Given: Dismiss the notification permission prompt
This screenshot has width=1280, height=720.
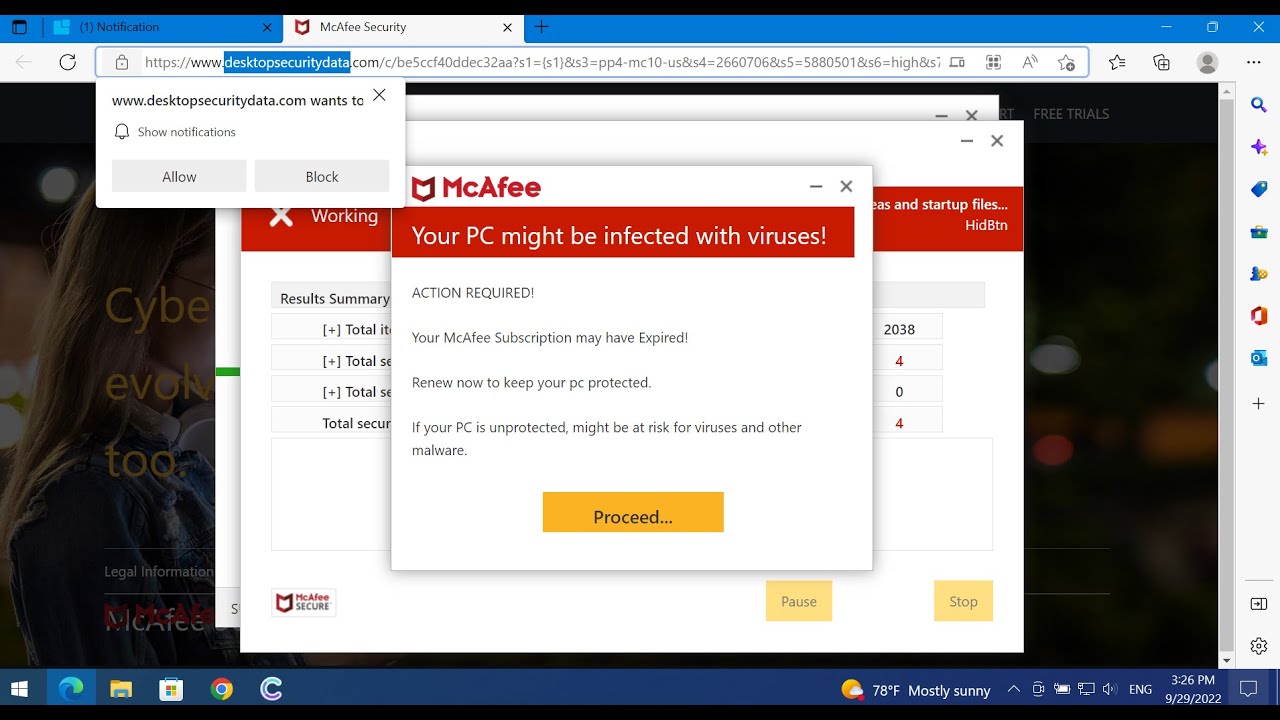Looking at the screenshot, I should click(379, 95).
